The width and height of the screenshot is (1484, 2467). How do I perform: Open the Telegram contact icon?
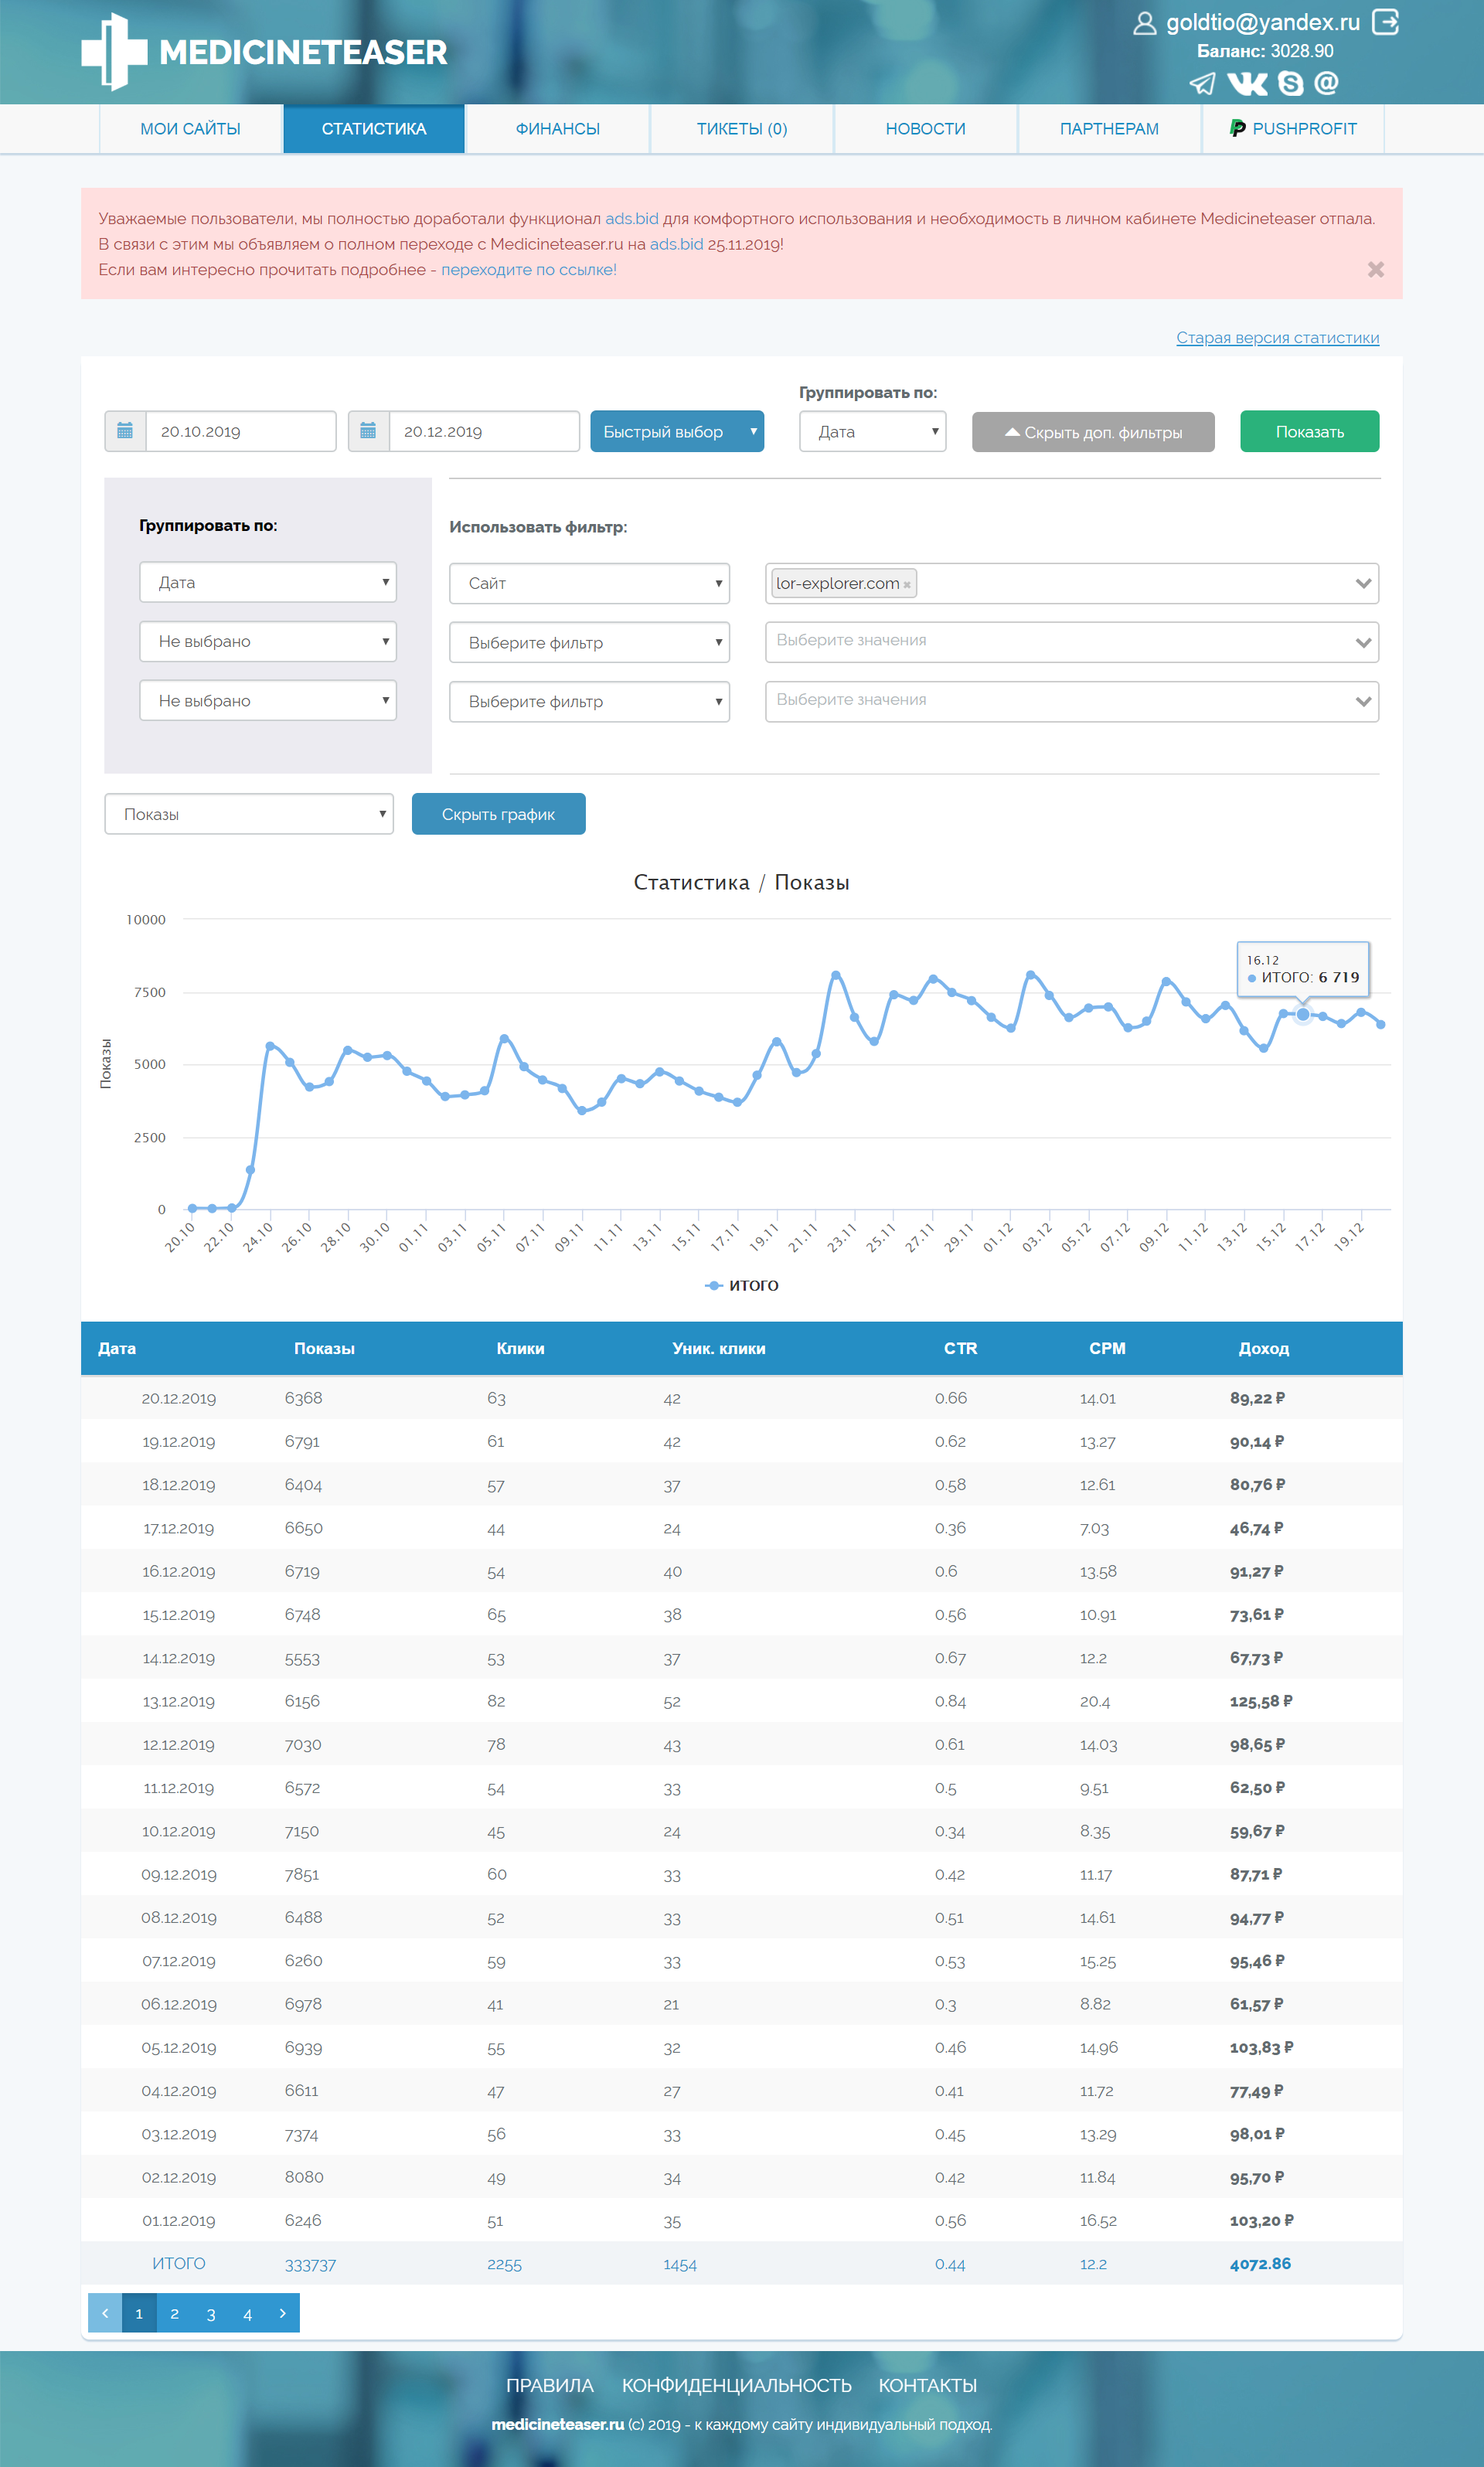coord(1202,84)
